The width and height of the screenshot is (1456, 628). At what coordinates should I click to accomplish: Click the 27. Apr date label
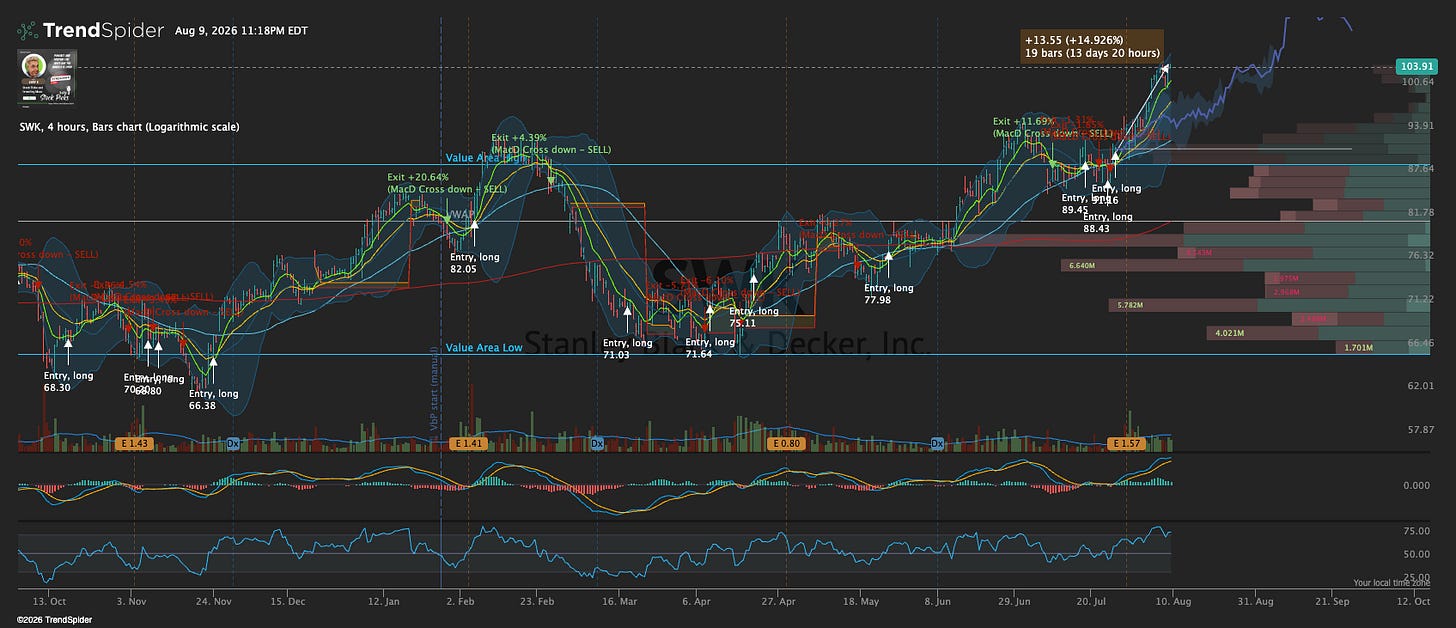tap(776, 601)
